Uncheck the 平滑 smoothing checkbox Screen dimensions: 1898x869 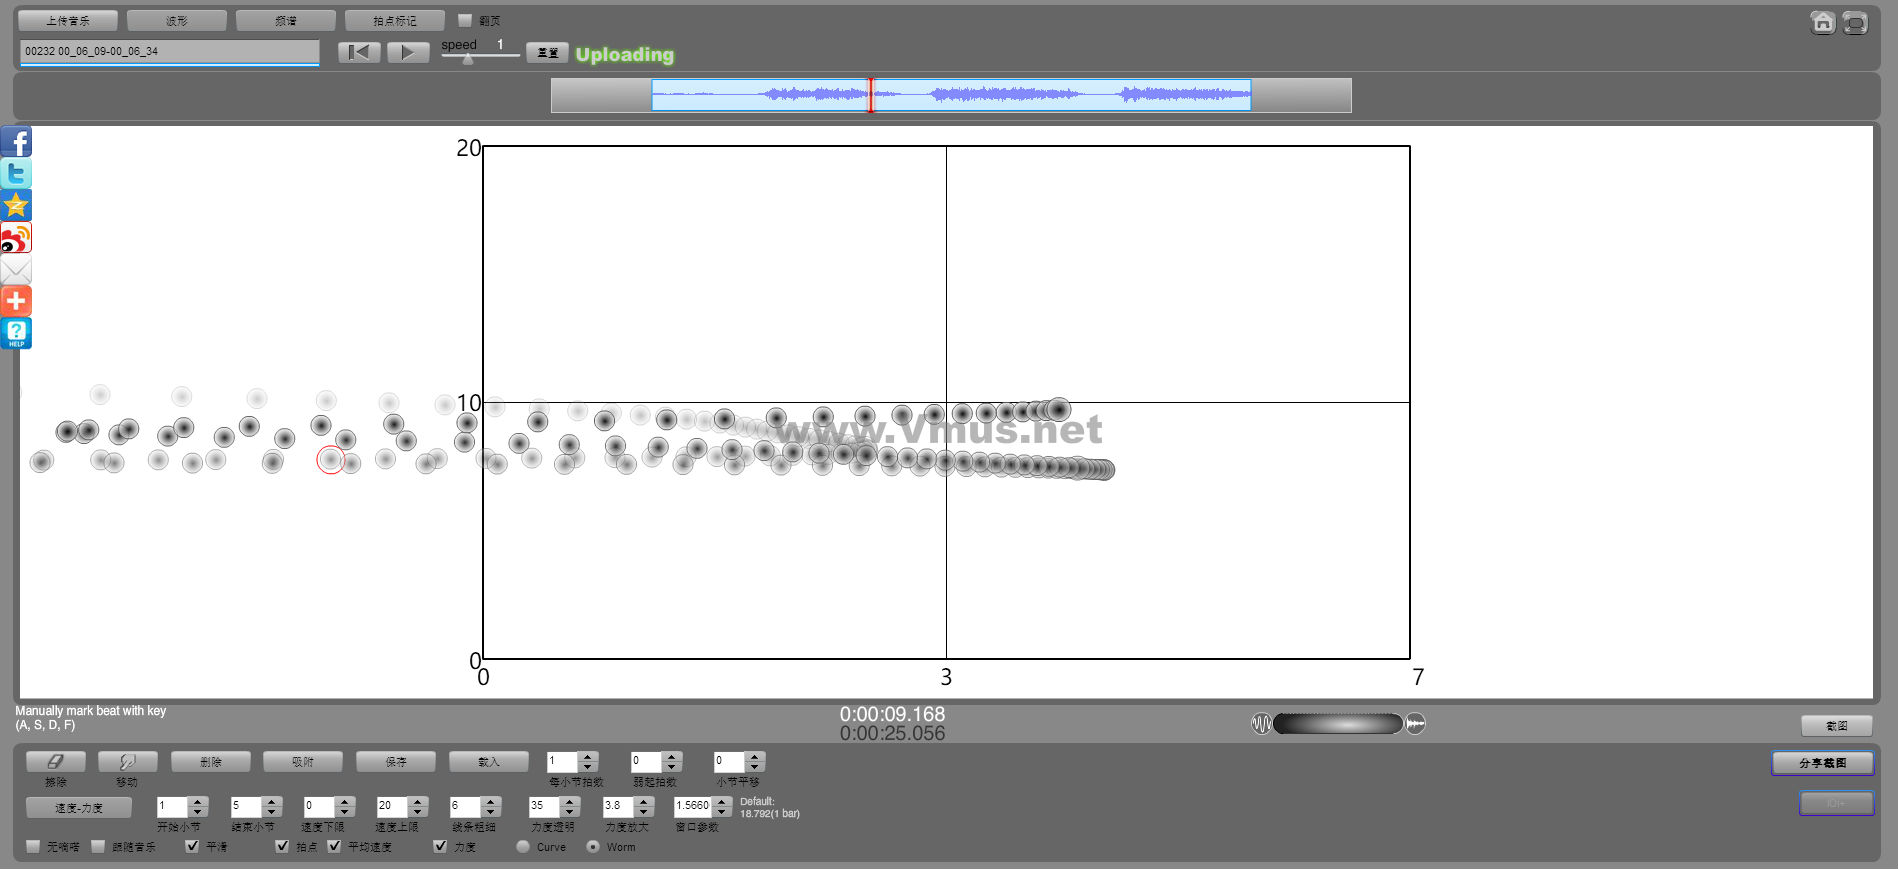click(192, 846)
